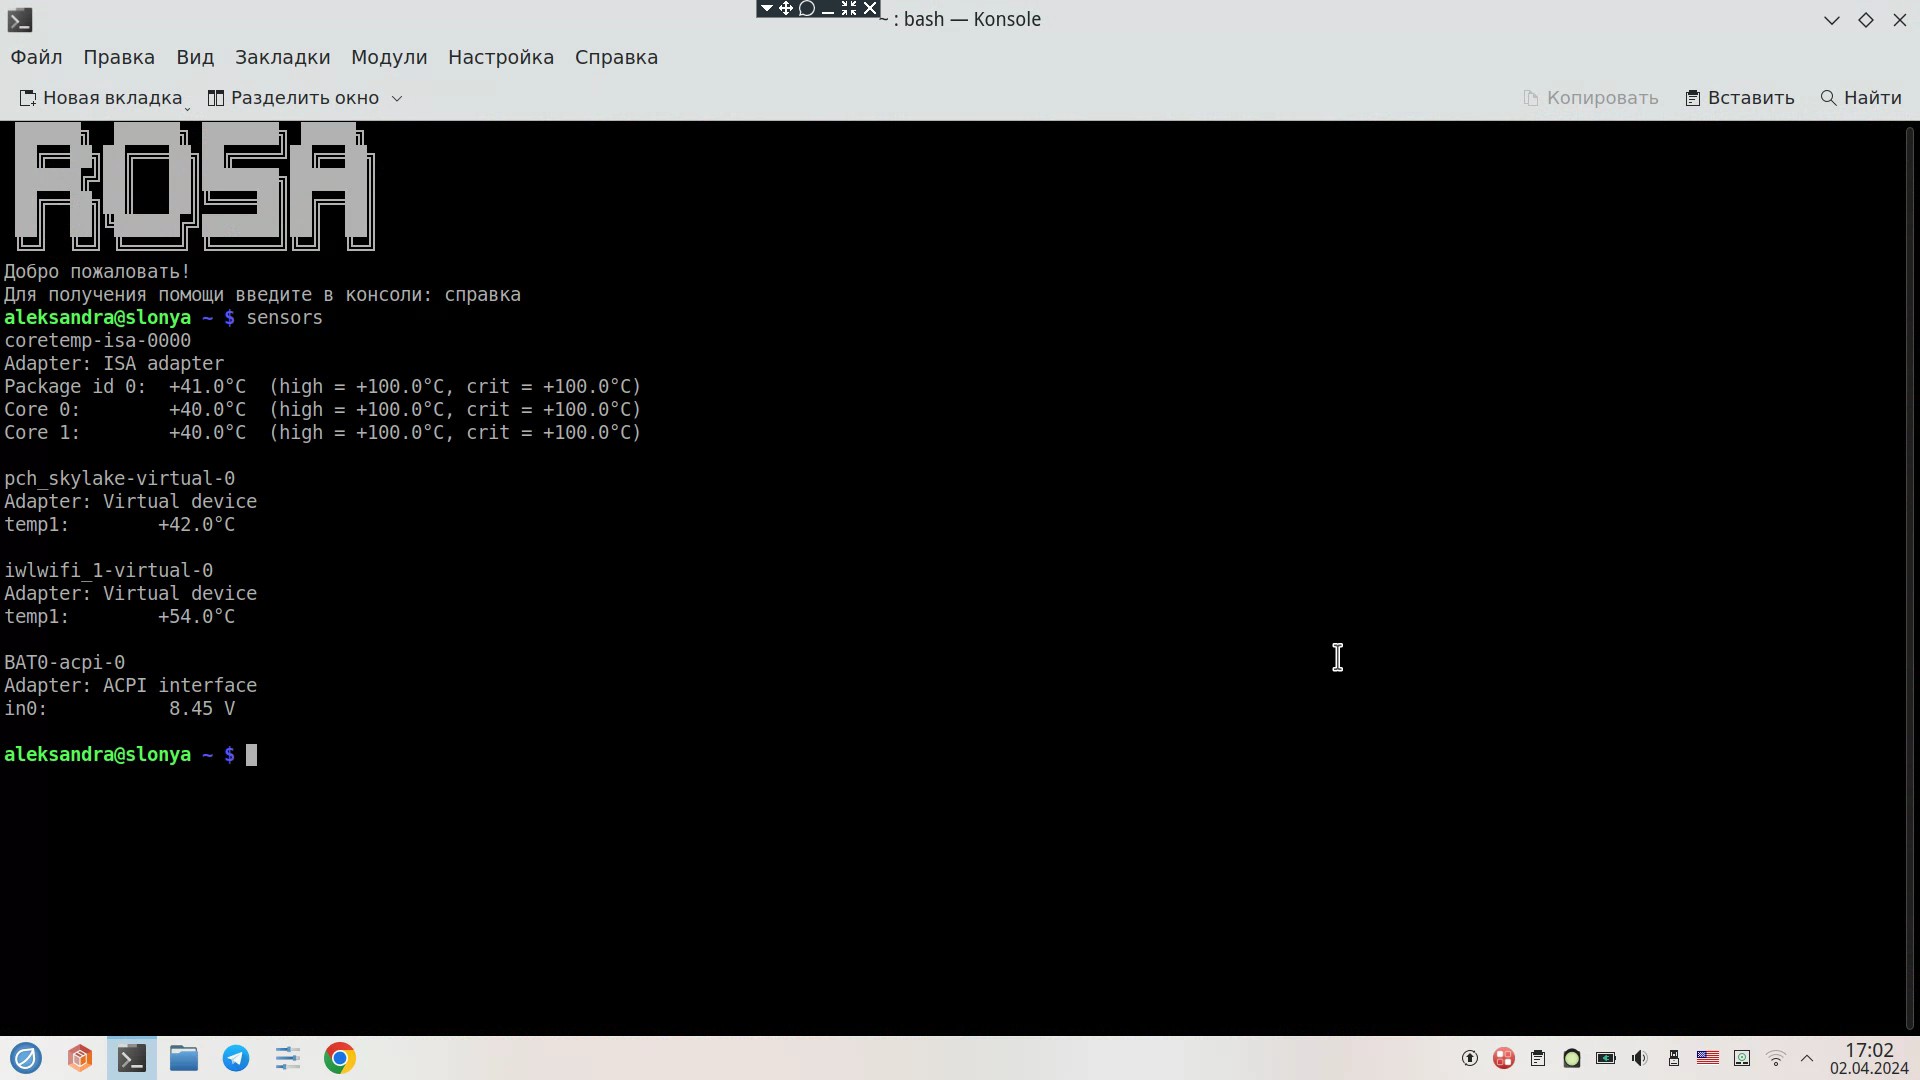The width and height of the screenshot is (1920, 1080).
Task: Click the terminal vertical scrollbar
Action: tap(1909, 578)
